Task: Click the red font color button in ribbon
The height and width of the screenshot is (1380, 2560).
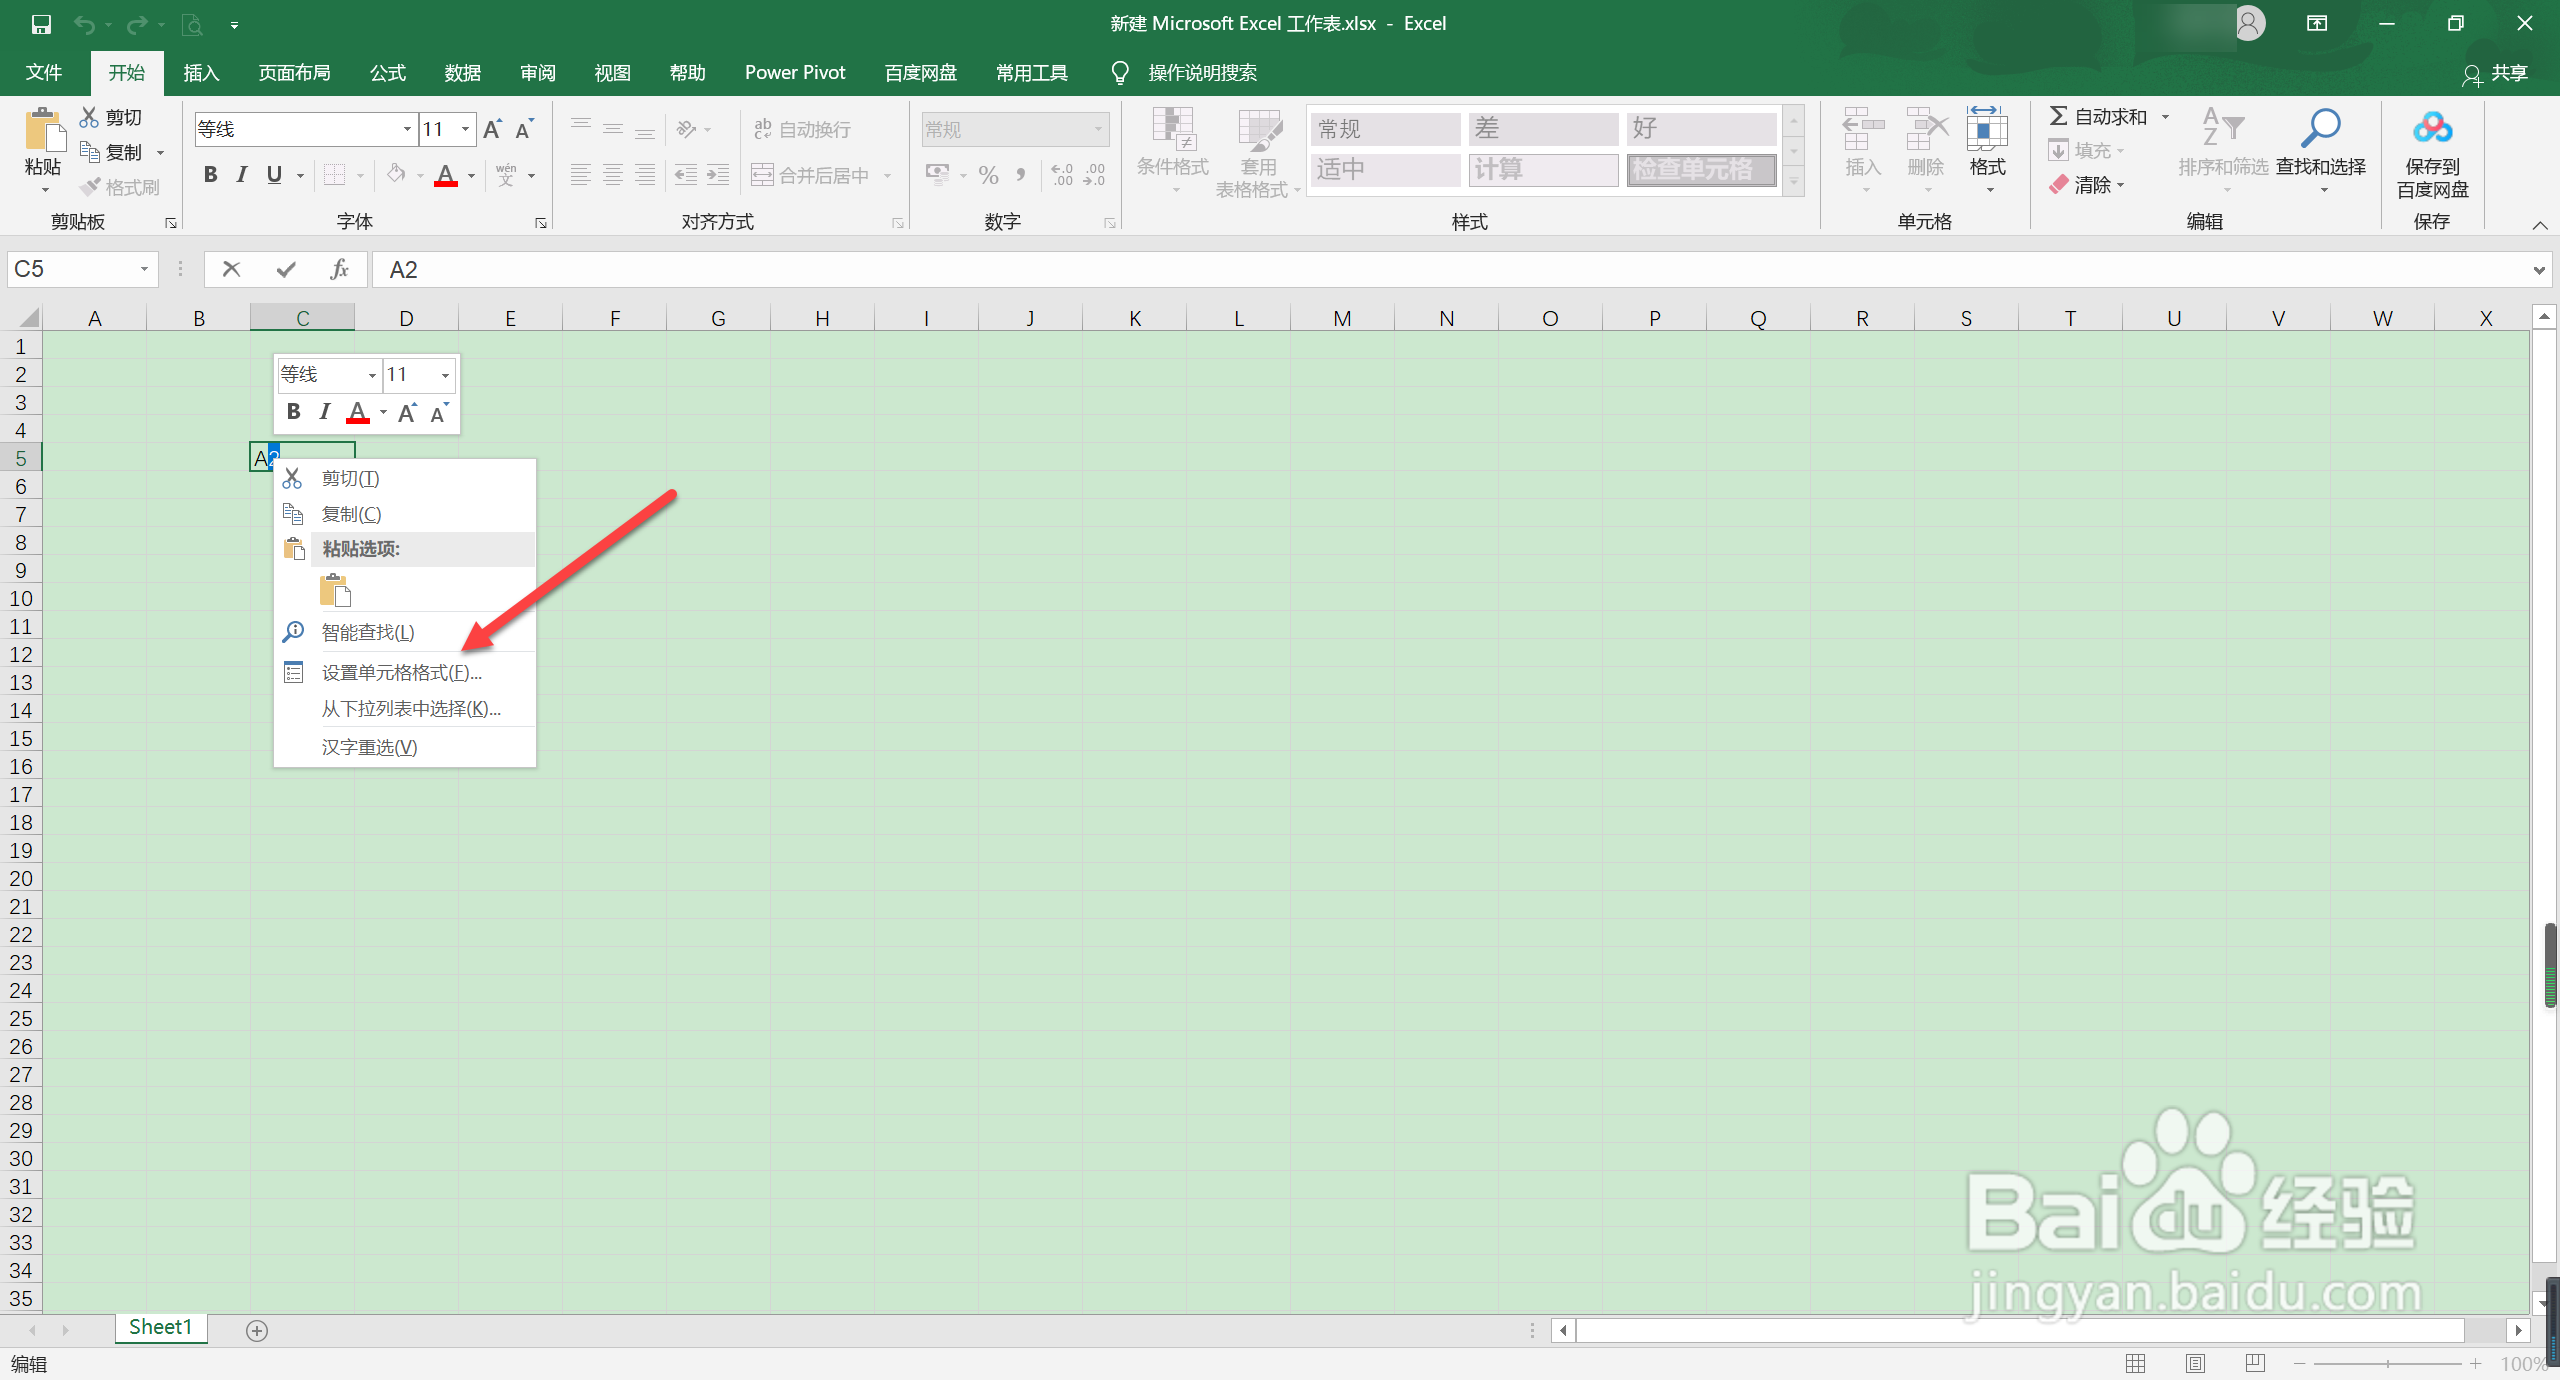Action: click(x=446, y=175)
